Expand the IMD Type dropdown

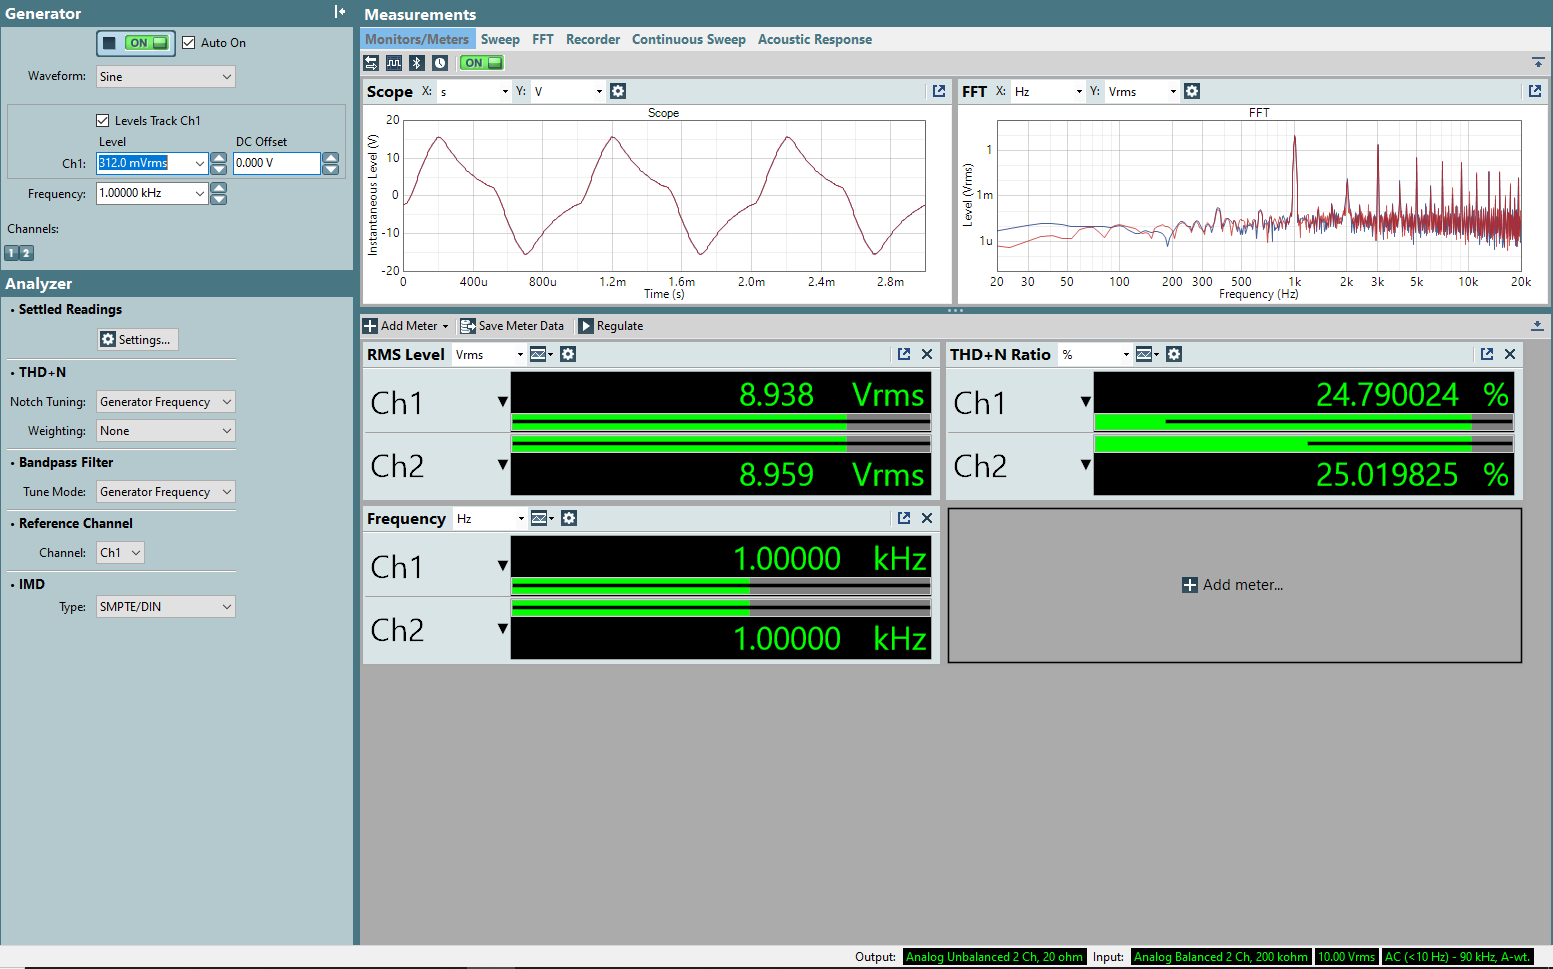(x=165, y=607)
